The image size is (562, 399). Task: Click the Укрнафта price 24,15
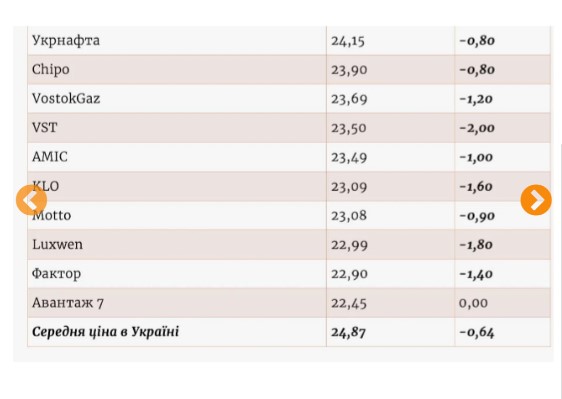point(348,41)
